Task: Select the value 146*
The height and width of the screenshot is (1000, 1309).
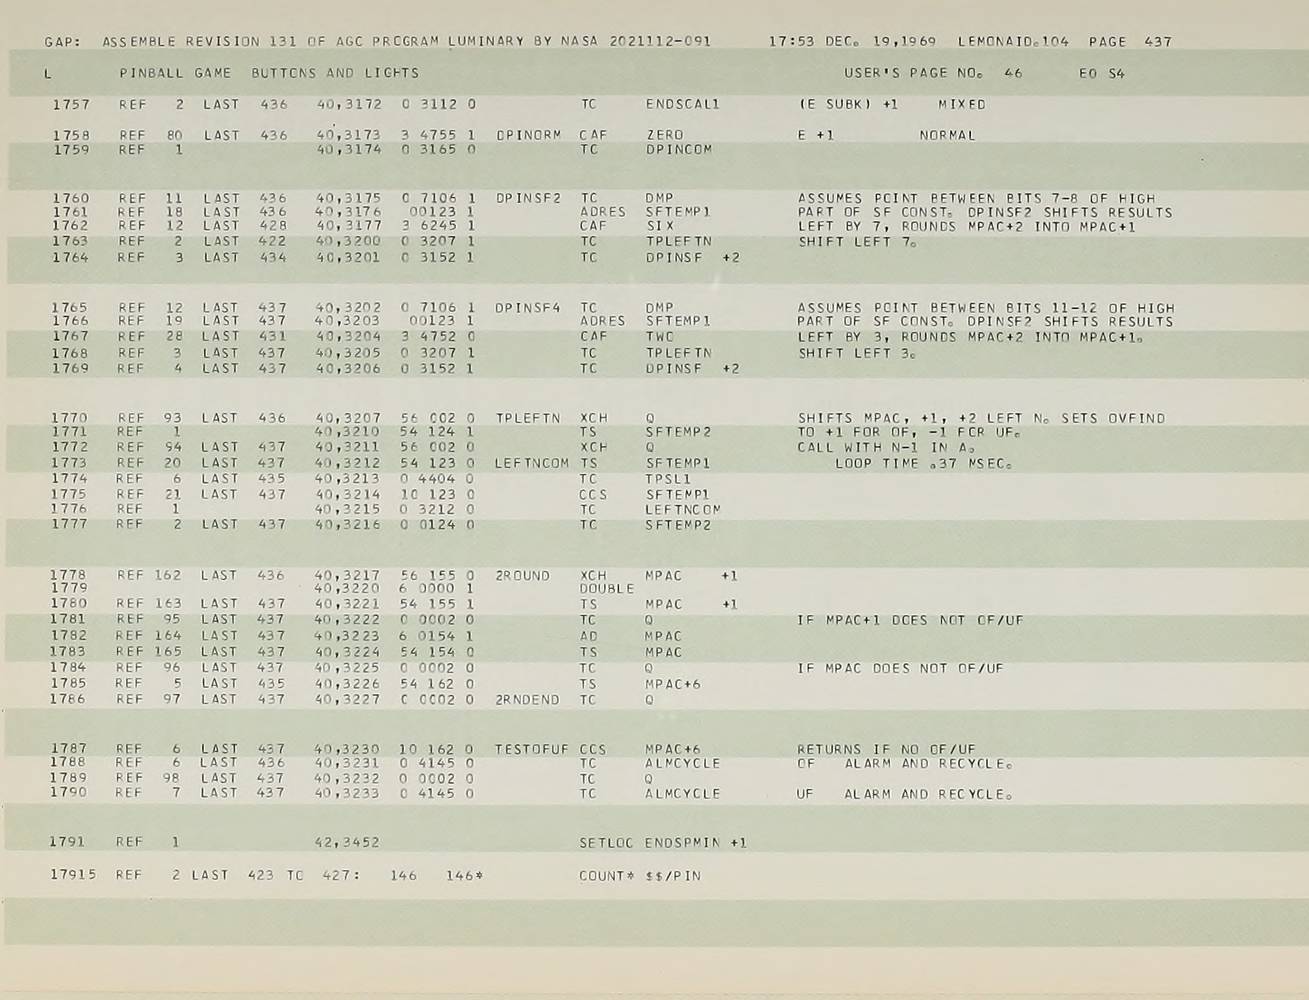Action: 465,876
